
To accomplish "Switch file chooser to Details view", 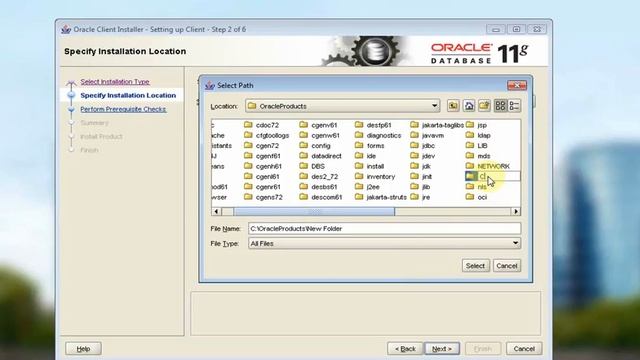I will click(x=514, y=106).
